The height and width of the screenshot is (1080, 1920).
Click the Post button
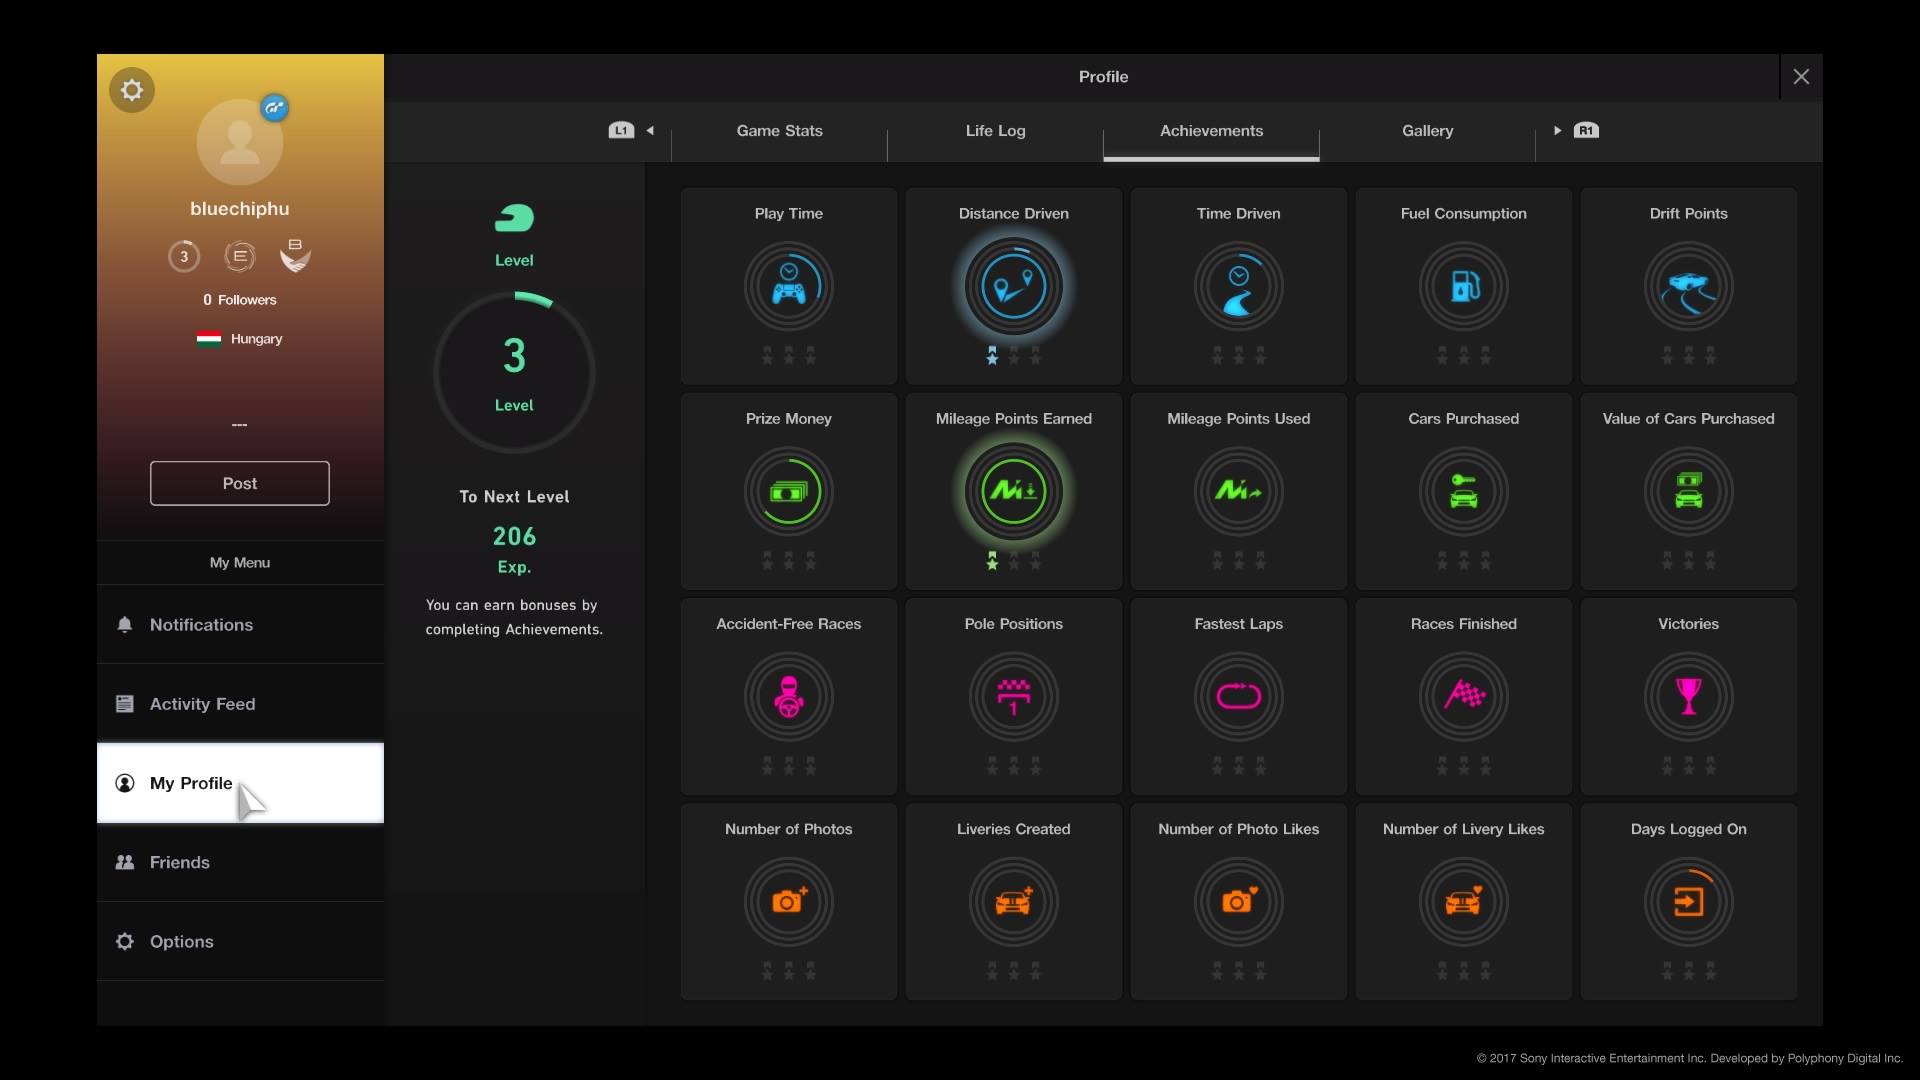coord(240,483)
